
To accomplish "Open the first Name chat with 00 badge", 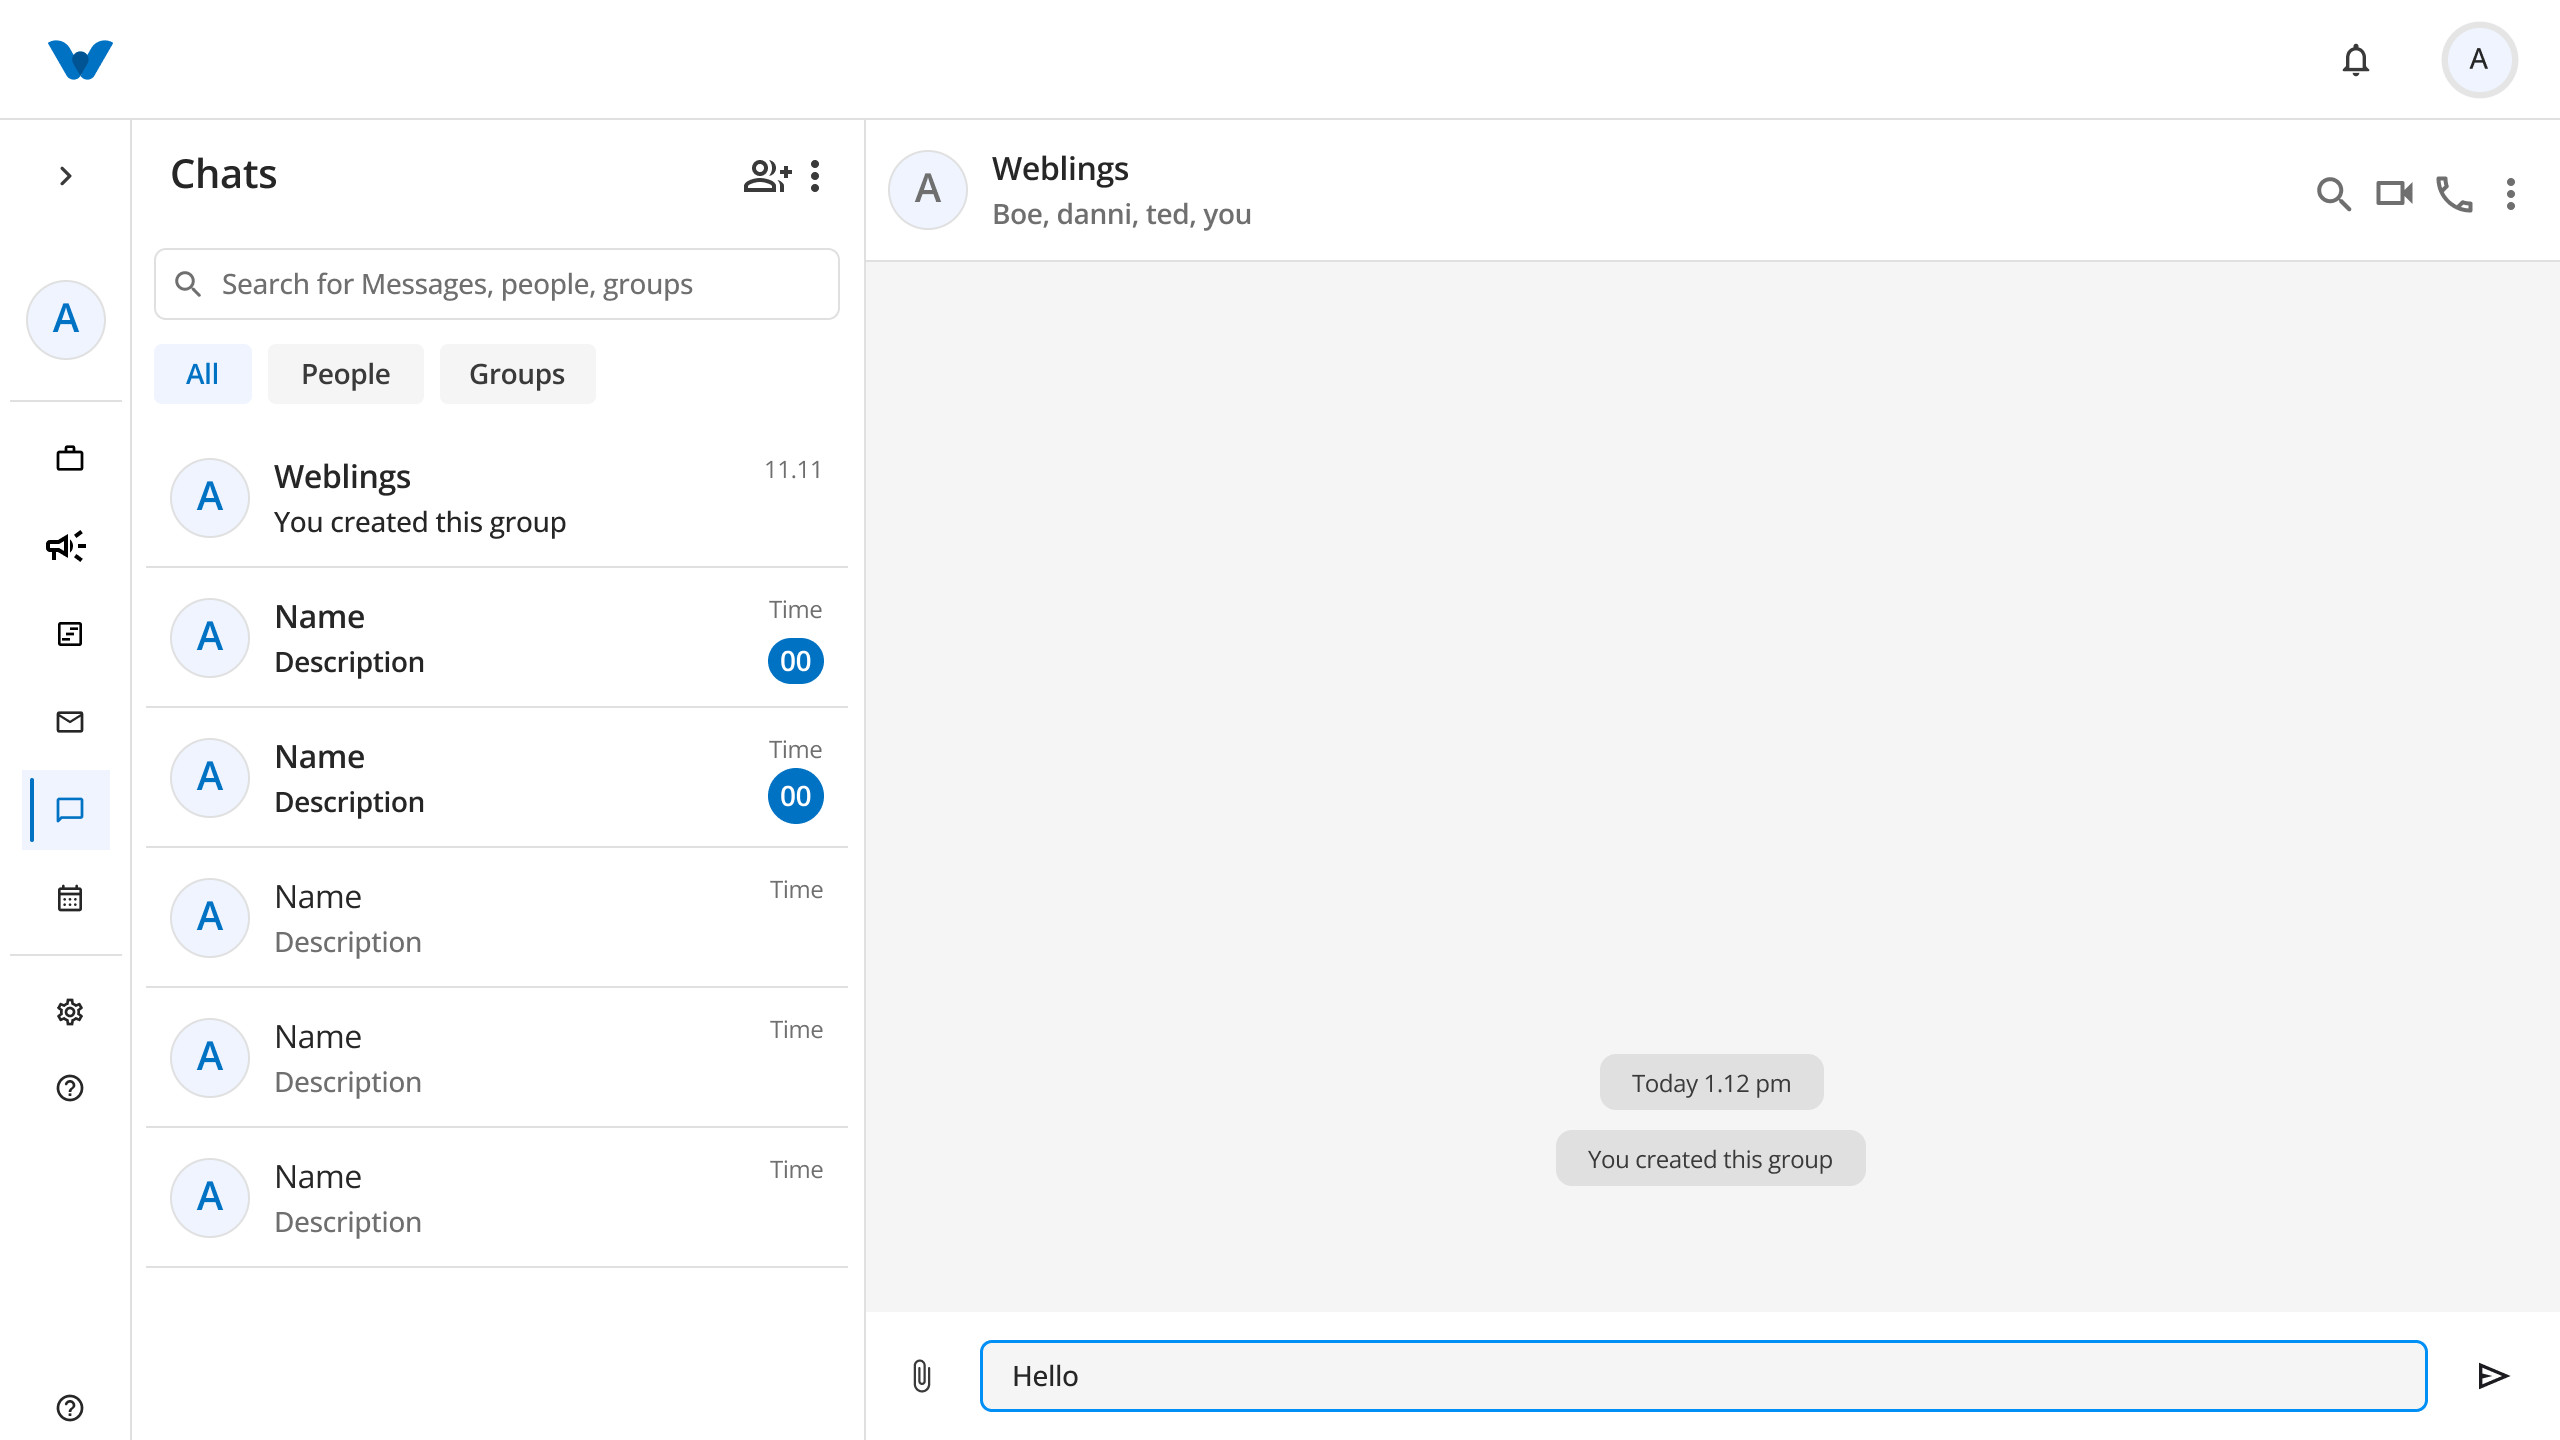I will coord(497,638).
